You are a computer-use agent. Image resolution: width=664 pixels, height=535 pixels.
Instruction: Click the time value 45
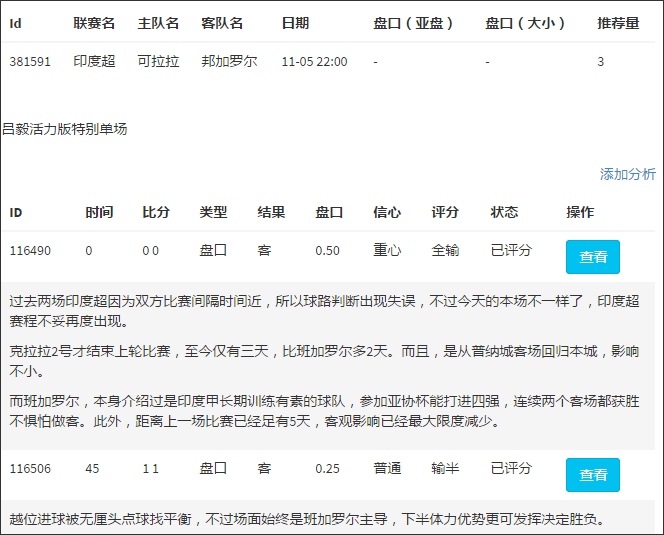click(x=92, y=469)
